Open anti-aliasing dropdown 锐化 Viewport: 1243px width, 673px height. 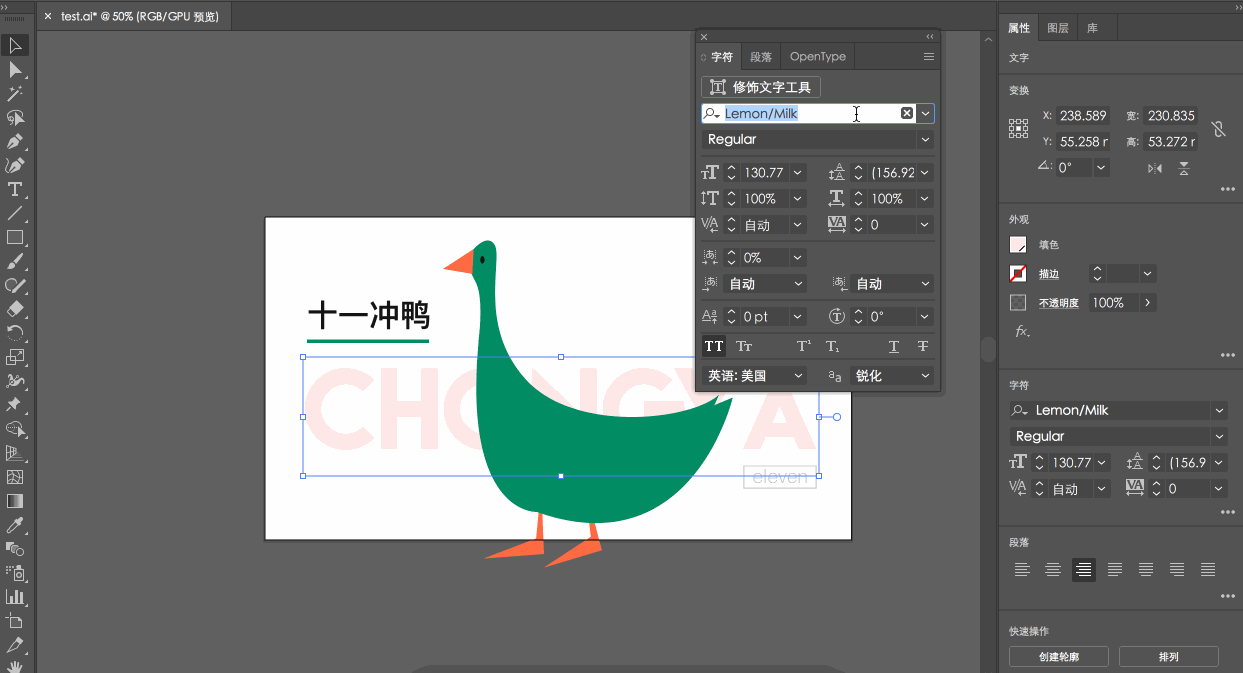(x=925, y=376)
